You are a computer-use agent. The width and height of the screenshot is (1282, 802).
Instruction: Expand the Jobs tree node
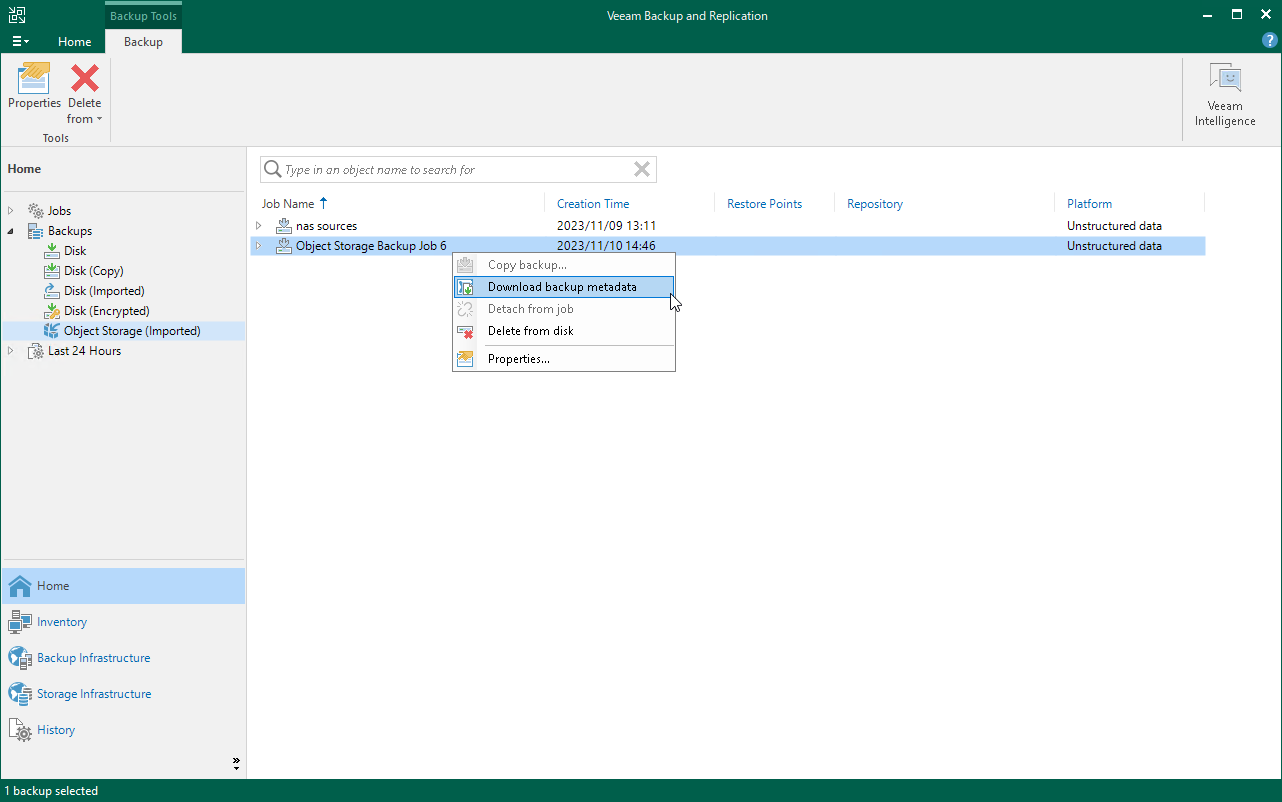tap(10, 210)
